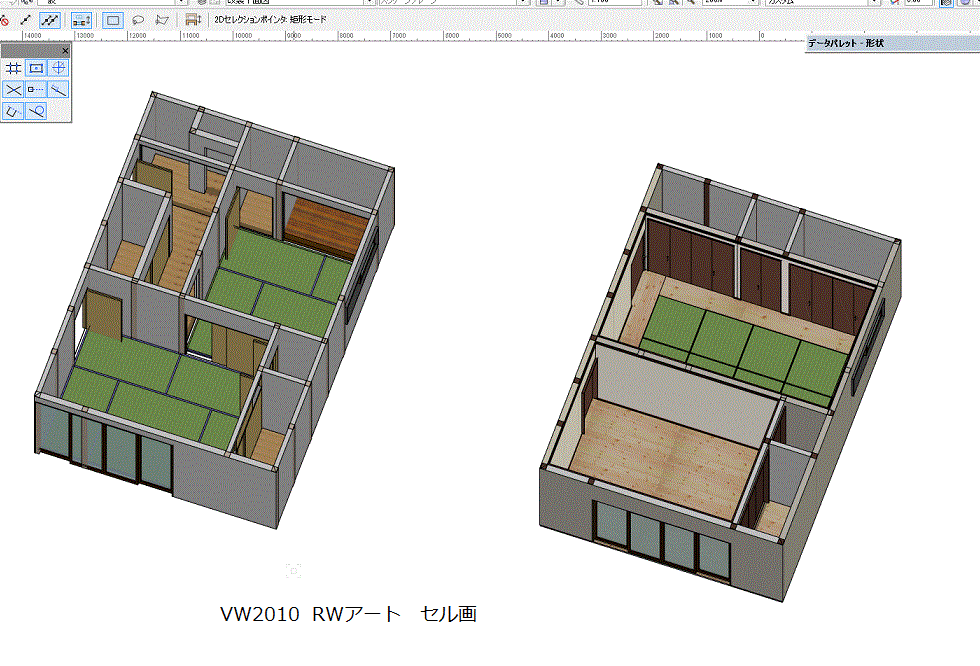980x666 pixels.
Task: Toggle Snap to Distance constraint
Action: point(36,90)
